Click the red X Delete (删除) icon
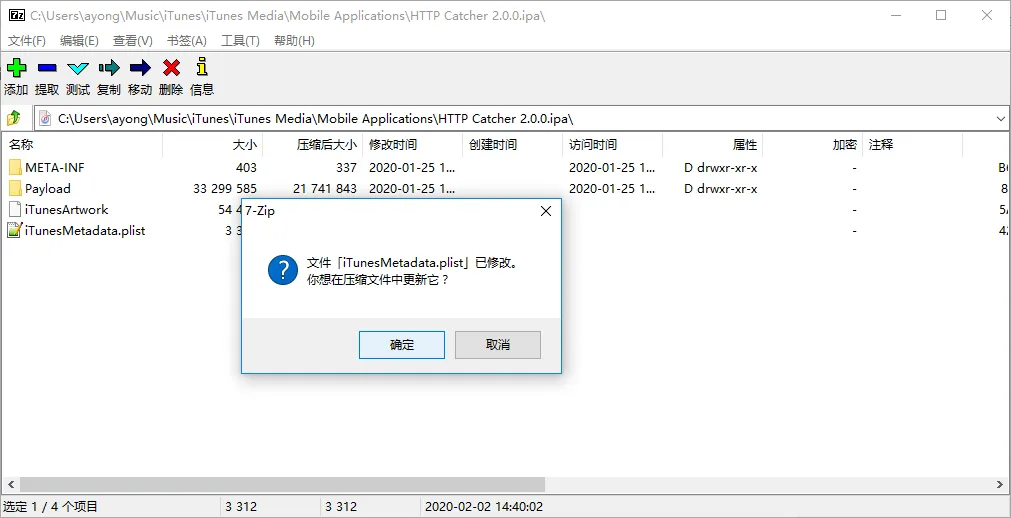 coord(171,67)
